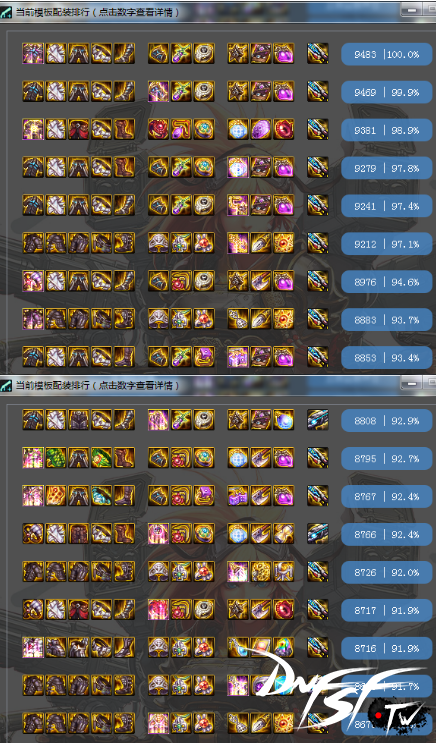Click the purple gem icon in the 9469 row
This screenshot has height=743, width=436.
pyautogui.click(x=283, y=91)
